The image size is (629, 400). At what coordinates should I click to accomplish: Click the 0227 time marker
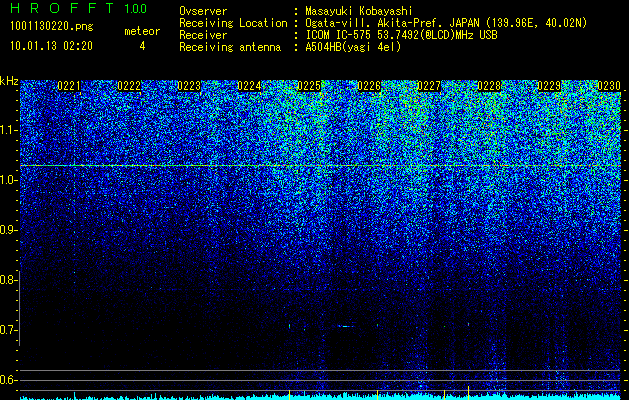point(429,86)
